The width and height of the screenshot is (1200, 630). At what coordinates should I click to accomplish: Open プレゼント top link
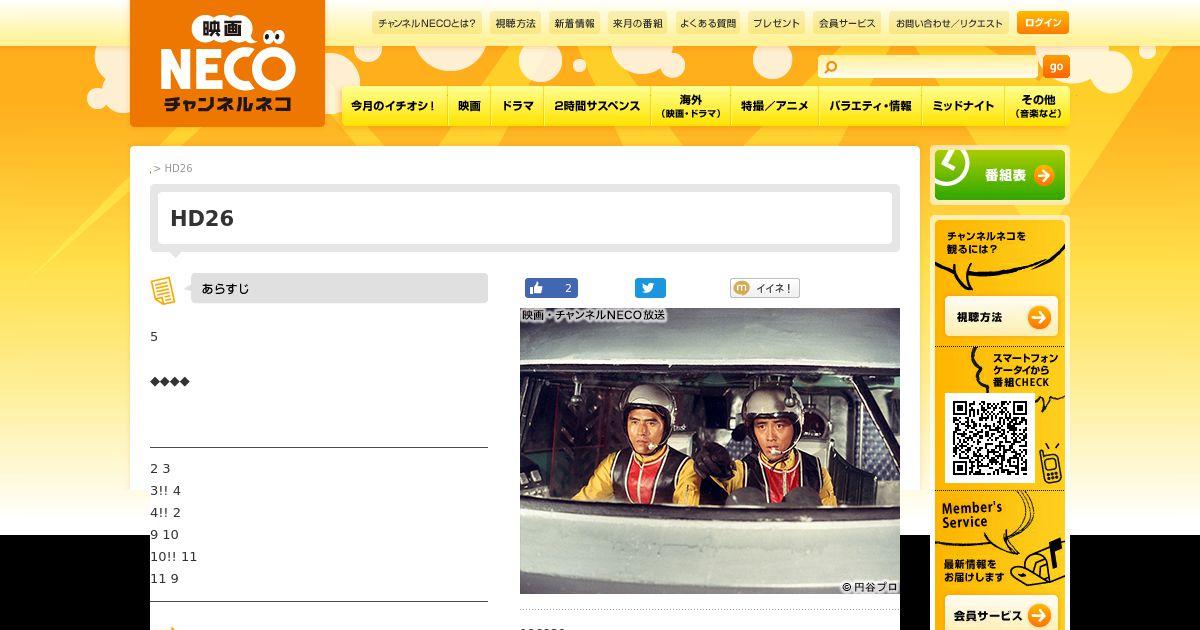pyautogui.click(x=776, y=23)
